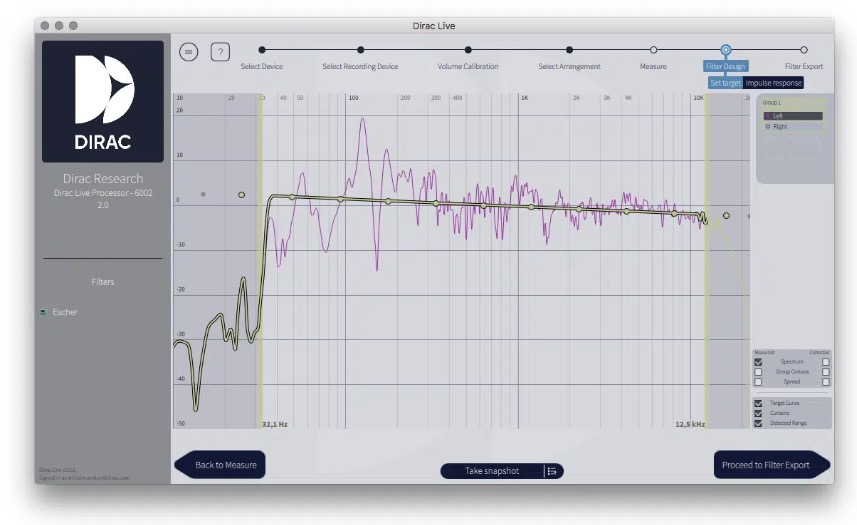This screenshot has height=525, width=857.
Task: Go to the Select Recording Device step
Action: point(360,66)
